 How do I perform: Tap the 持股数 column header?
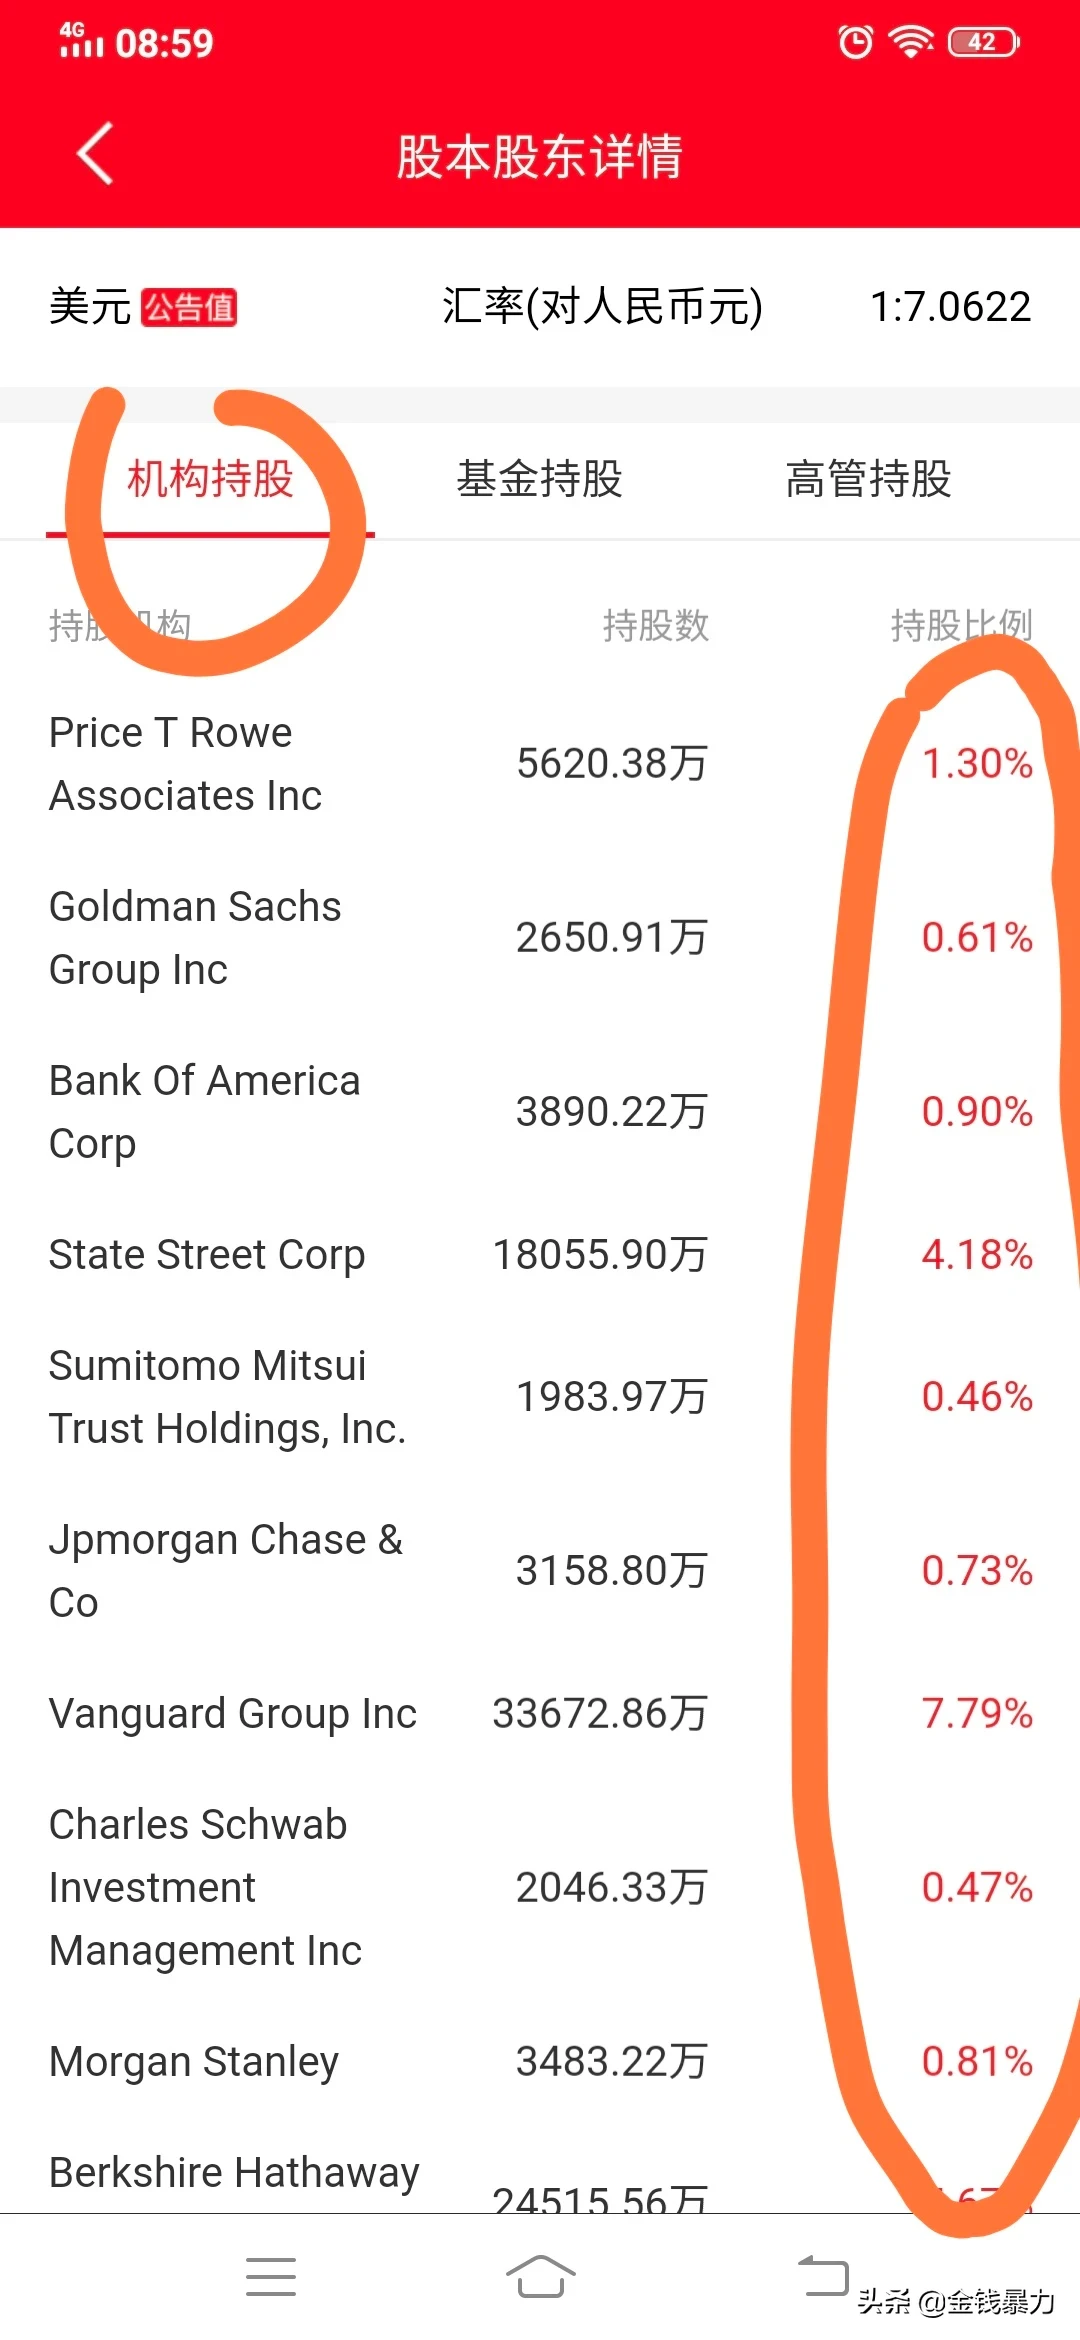(x=655, y=626)
